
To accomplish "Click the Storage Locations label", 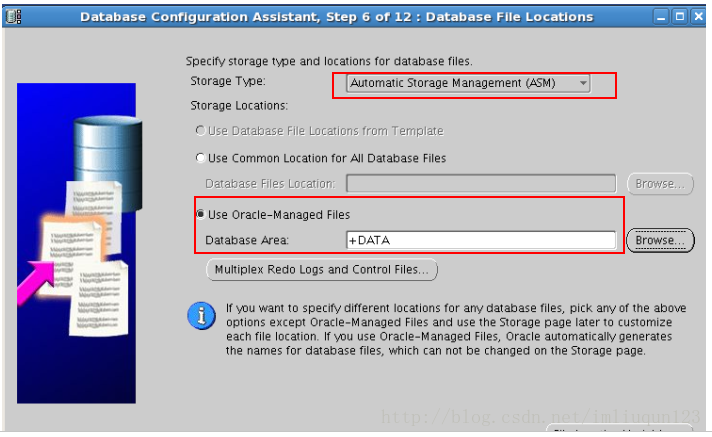I will click(x=239, y=106).
